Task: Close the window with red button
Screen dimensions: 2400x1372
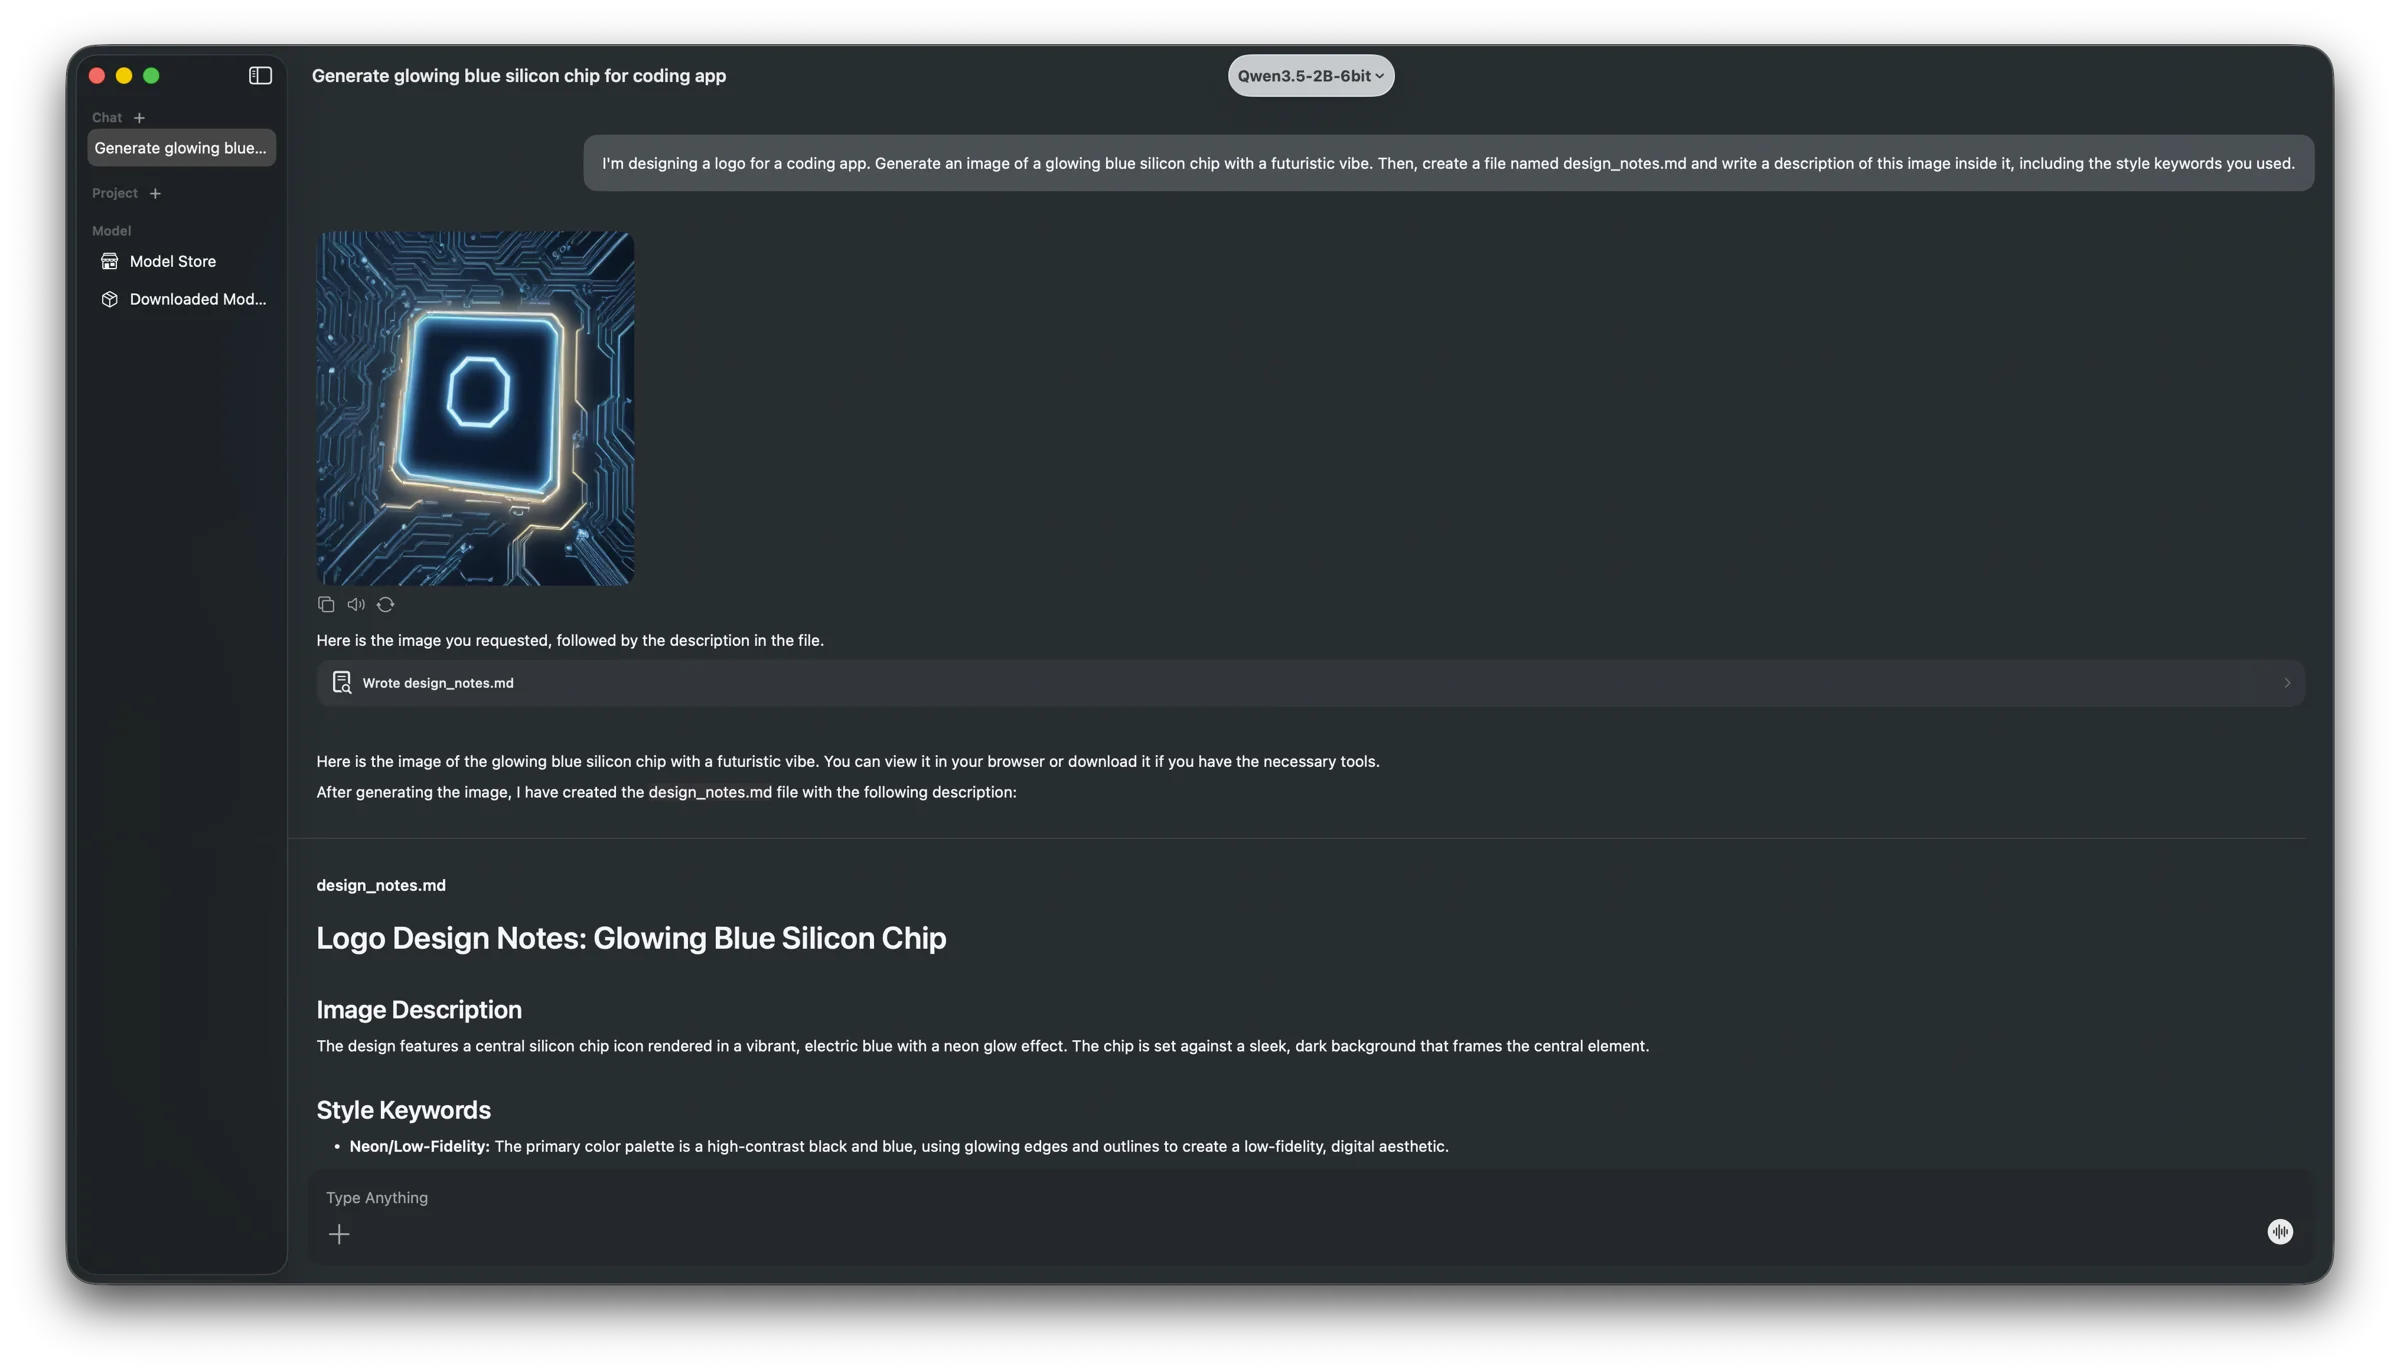Action: 97,76
